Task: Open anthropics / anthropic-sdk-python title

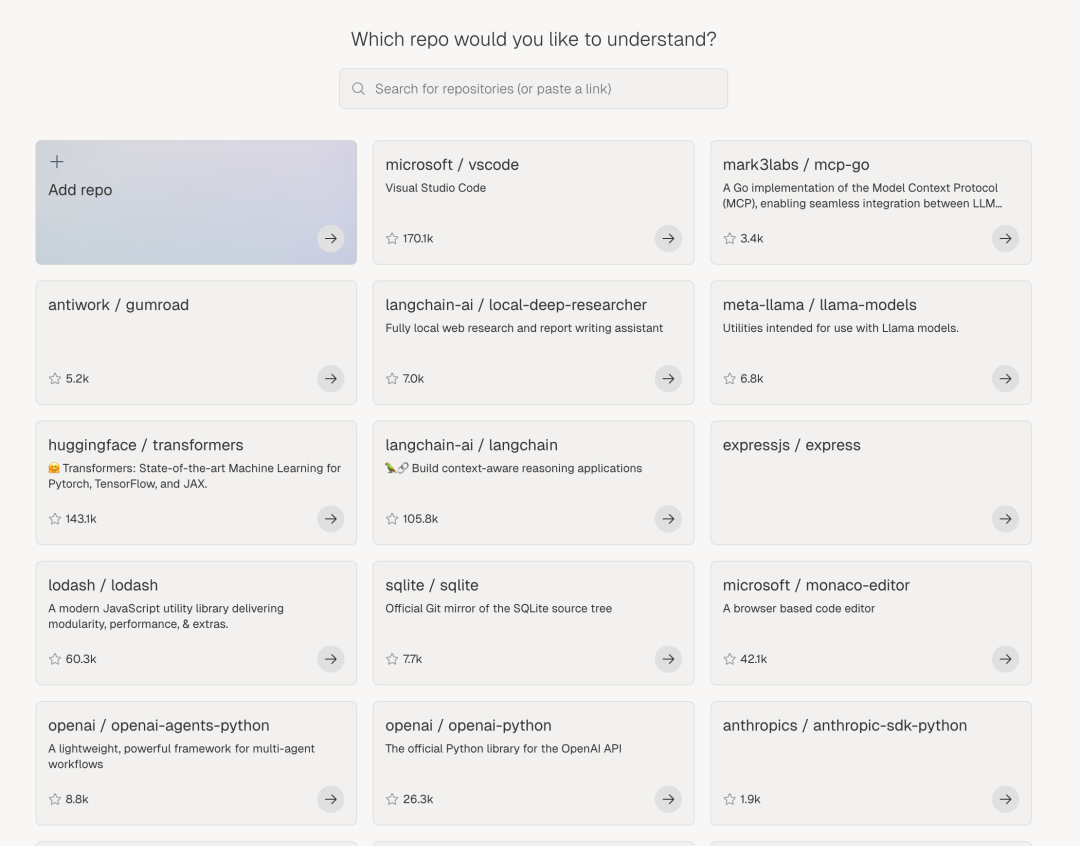Action: click(x=844, y=725)
